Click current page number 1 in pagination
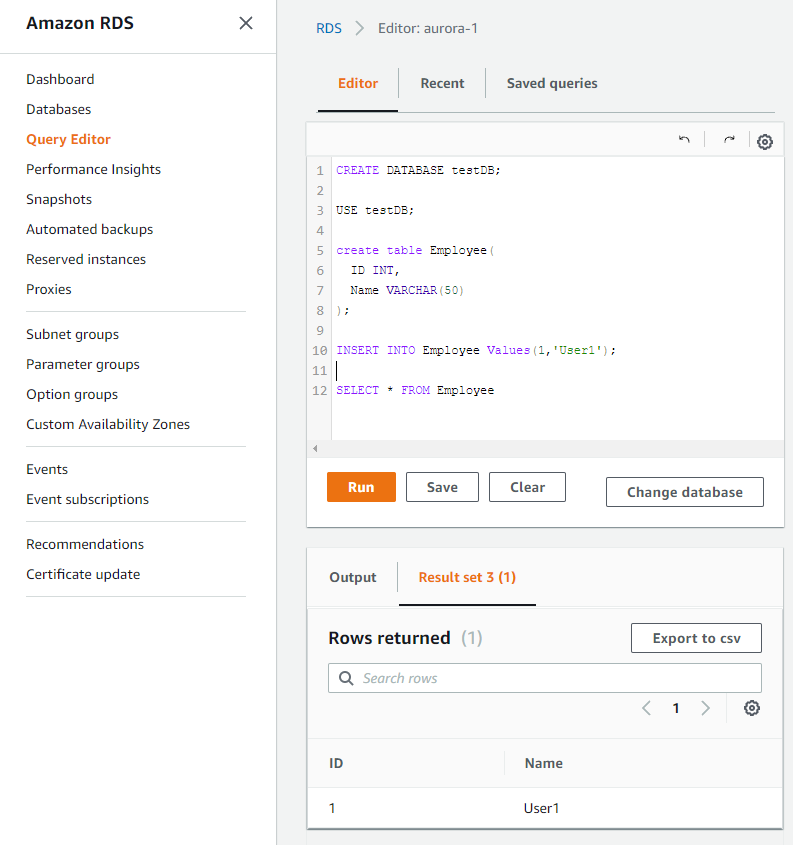 click(676, 708)
